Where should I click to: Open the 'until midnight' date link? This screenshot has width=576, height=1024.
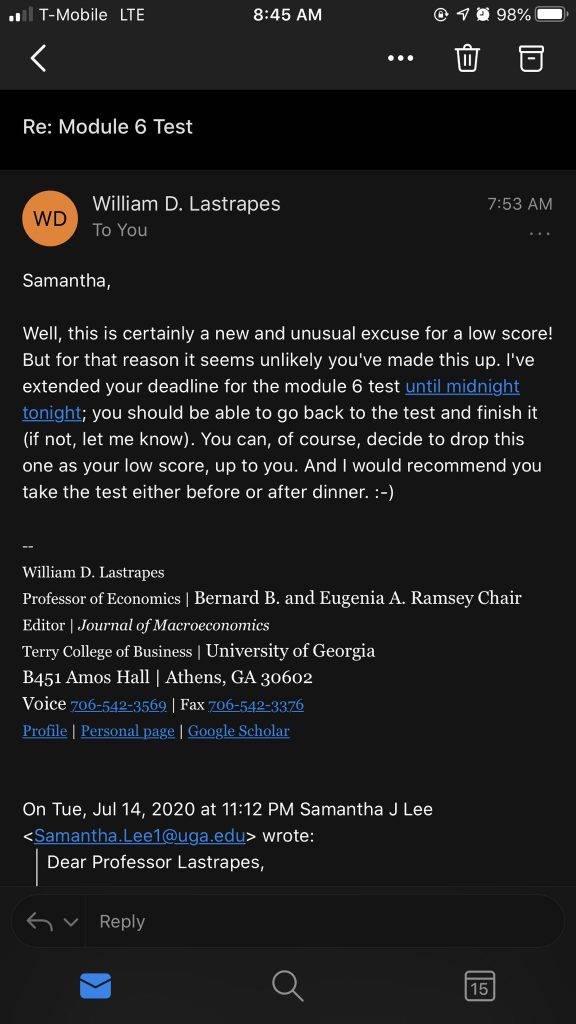click(462, 386)
